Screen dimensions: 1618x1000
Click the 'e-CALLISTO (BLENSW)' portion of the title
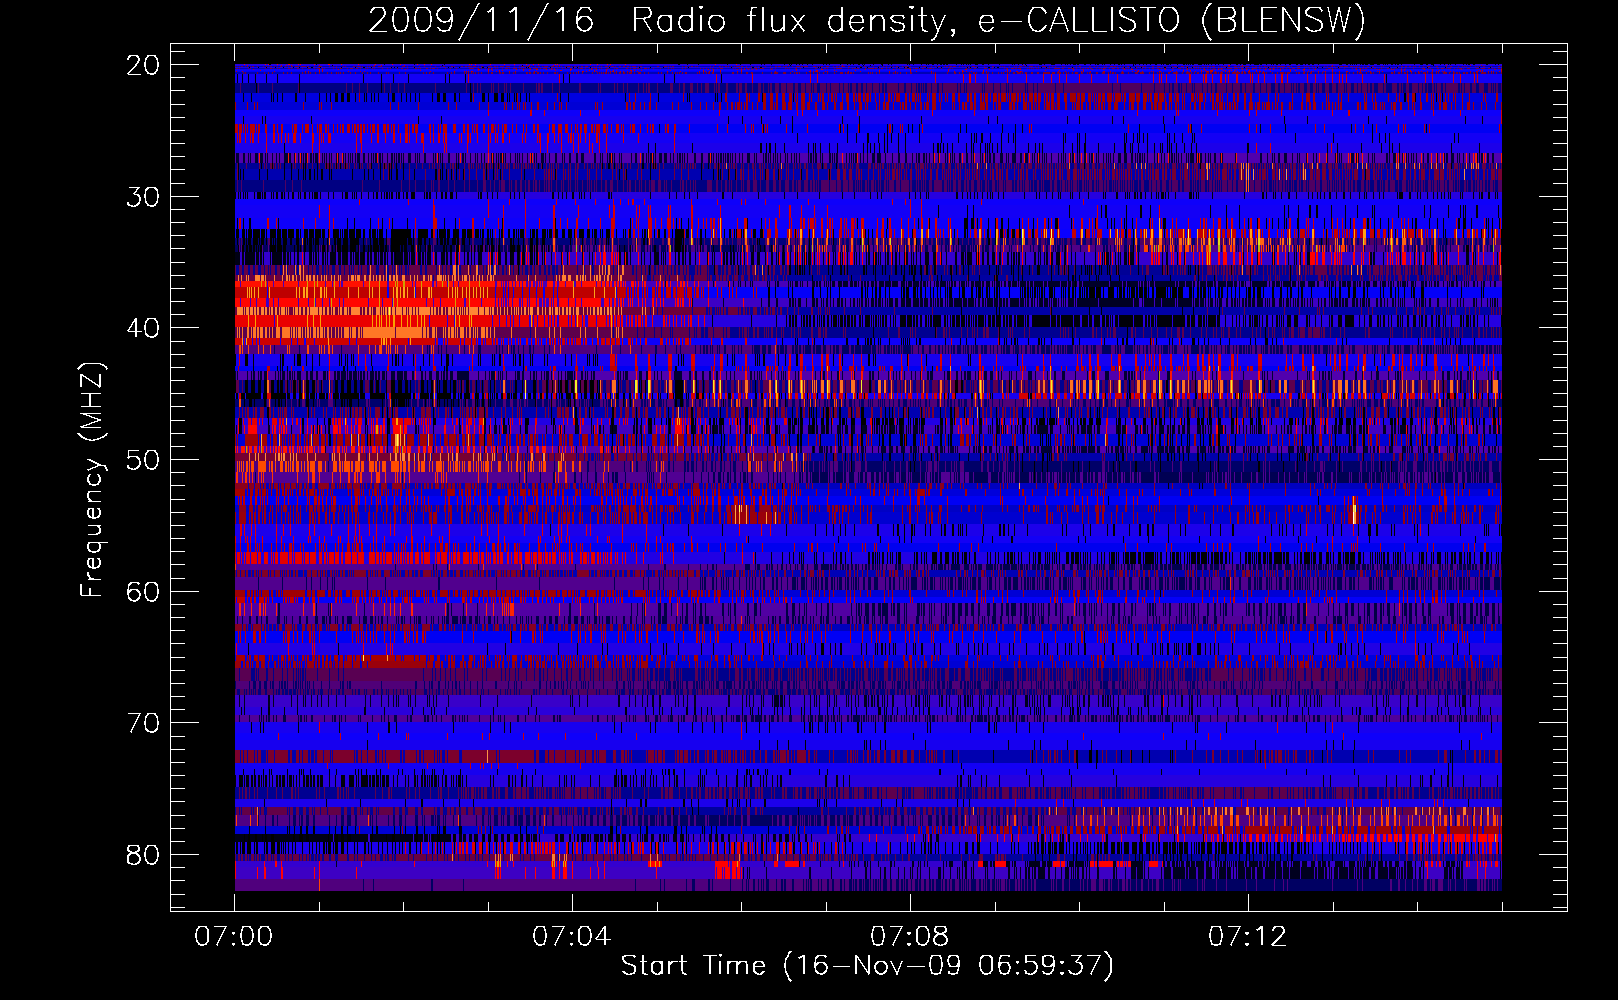click(x=1172, y=21)
